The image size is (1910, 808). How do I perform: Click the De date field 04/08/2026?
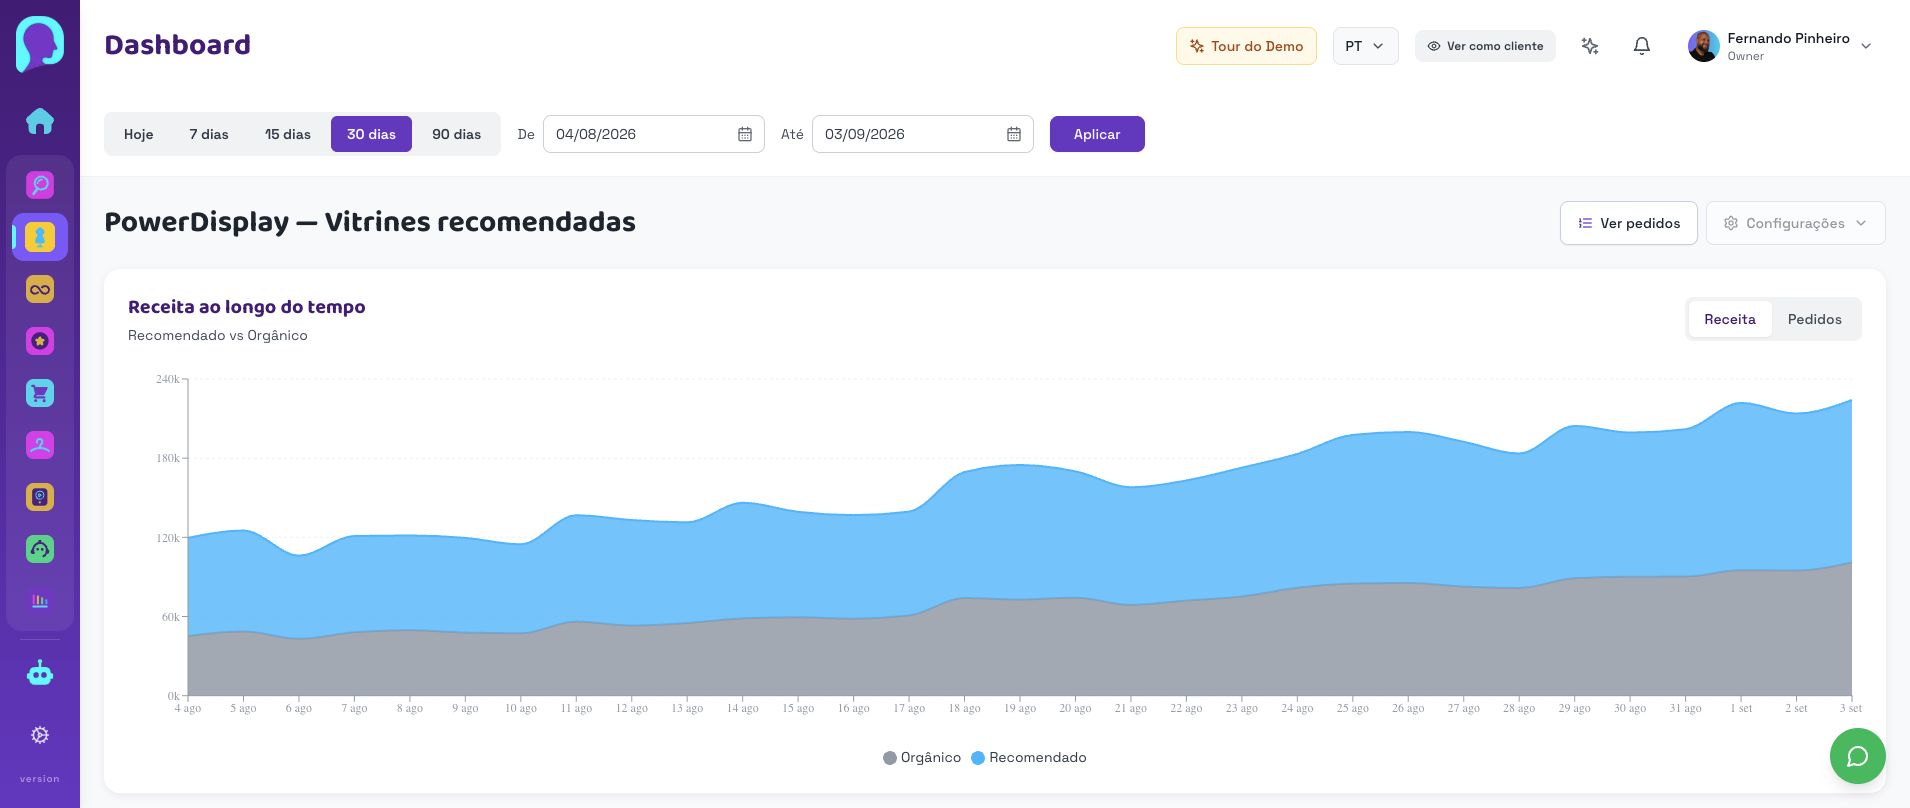654,134
